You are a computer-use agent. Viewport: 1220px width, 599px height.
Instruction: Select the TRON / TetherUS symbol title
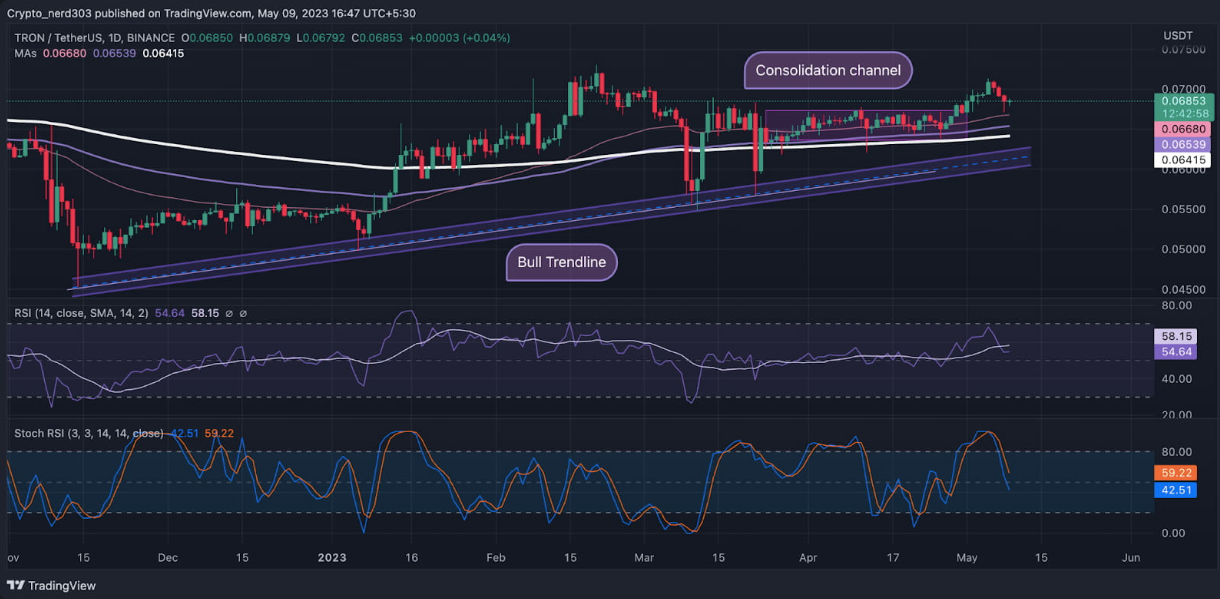tap(66, 38)
